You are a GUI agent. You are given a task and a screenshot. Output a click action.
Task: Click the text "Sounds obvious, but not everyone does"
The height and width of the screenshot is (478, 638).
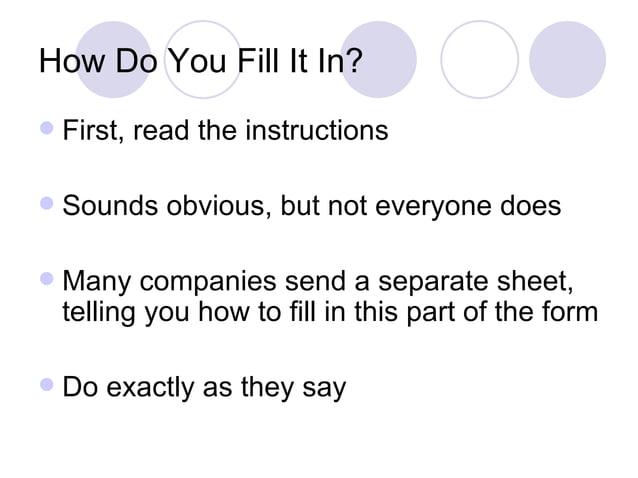tap(312, 206)
